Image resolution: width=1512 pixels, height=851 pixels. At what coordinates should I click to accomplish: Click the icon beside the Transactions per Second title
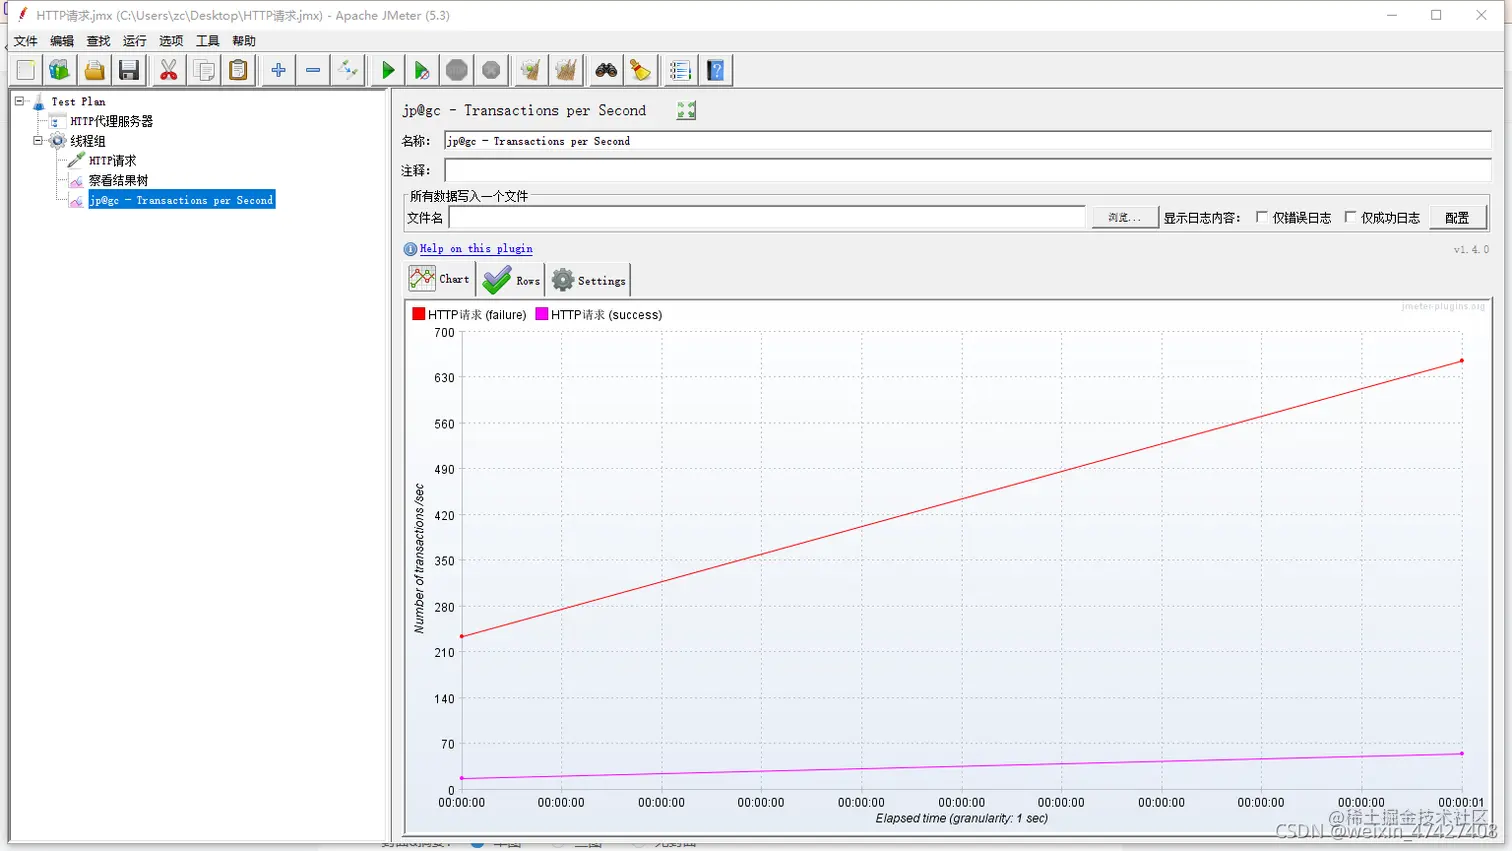click(x=686, y=111)
